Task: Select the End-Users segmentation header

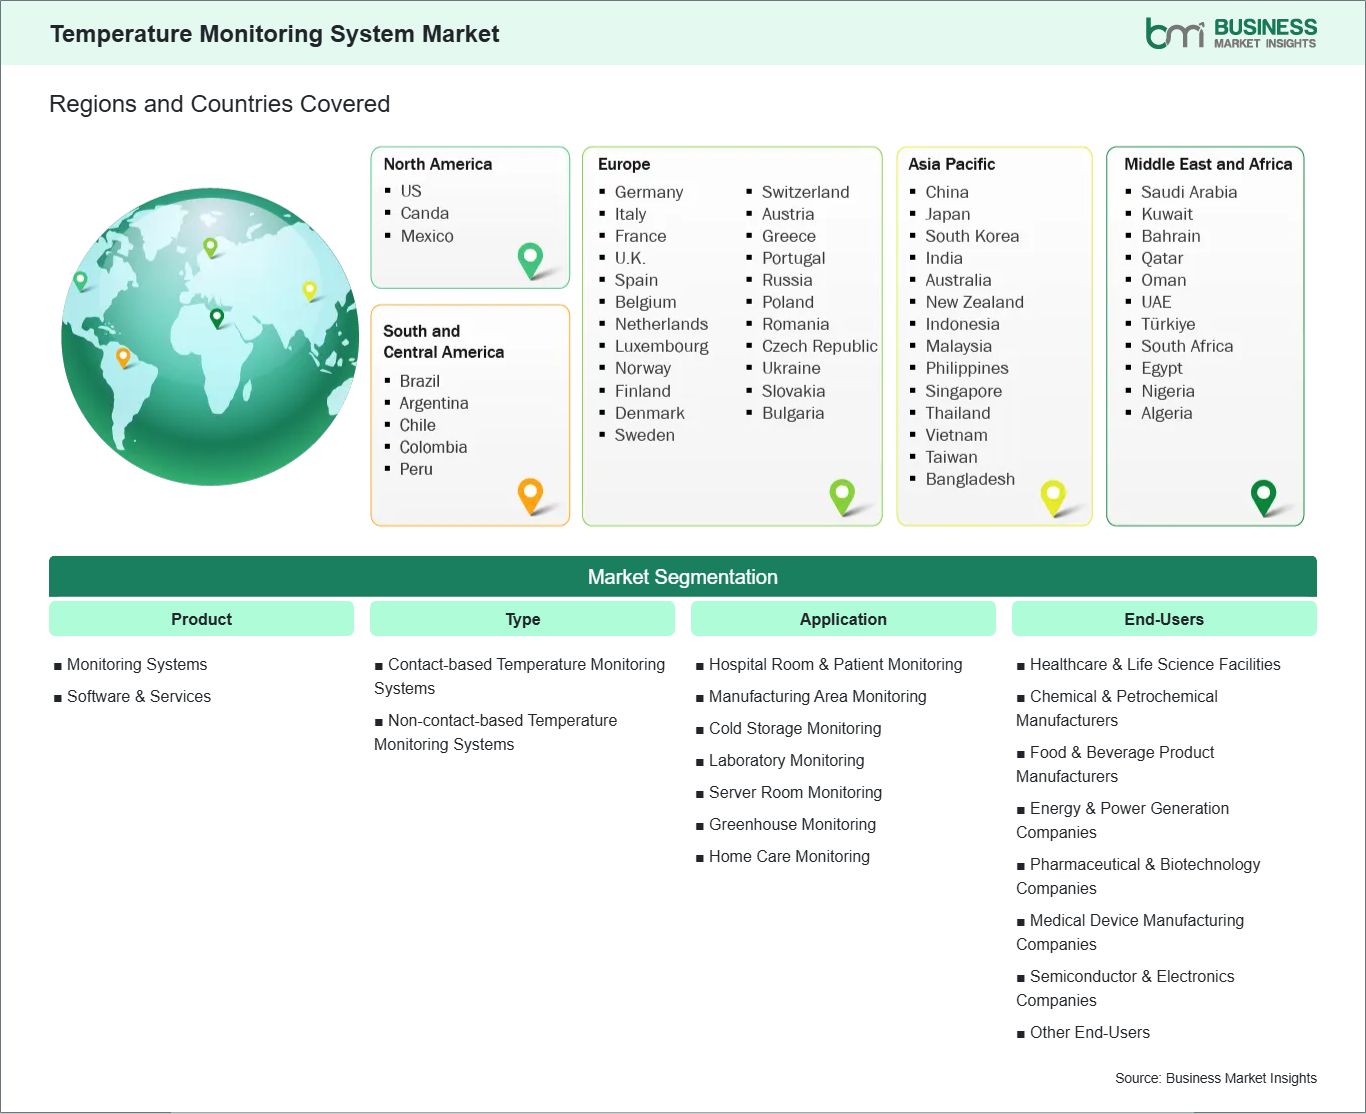Action: (1164, 619)
